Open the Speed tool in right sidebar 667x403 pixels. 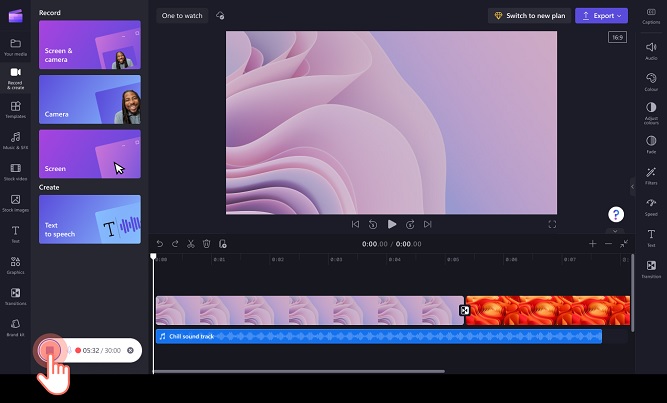point(651,206)
